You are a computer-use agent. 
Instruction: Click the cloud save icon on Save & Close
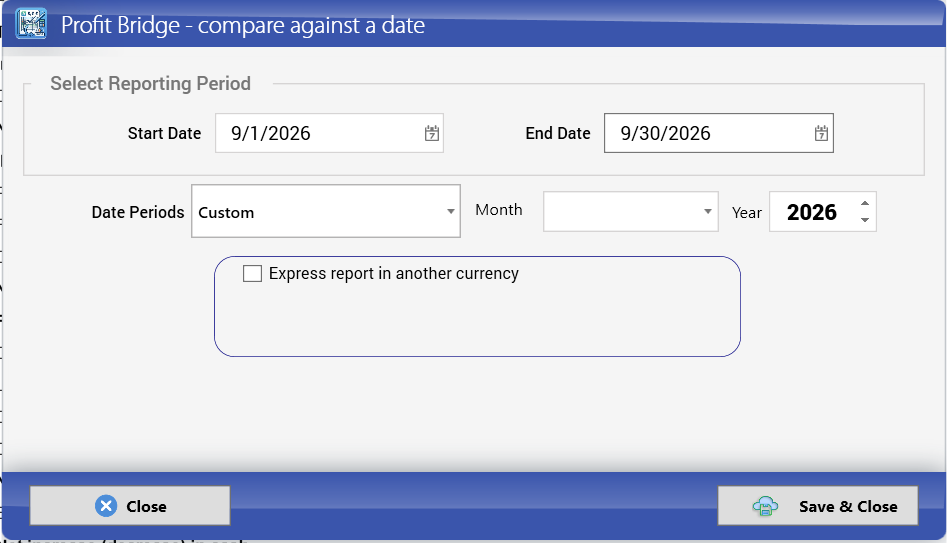[x=765, y=506]
